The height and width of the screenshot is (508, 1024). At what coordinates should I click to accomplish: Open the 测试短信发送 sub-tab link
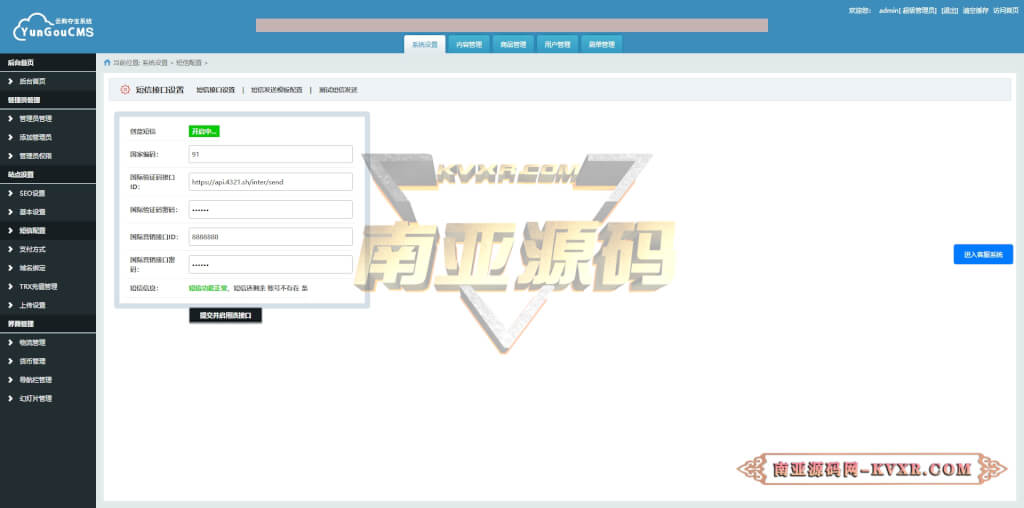(x=338, y=90)
